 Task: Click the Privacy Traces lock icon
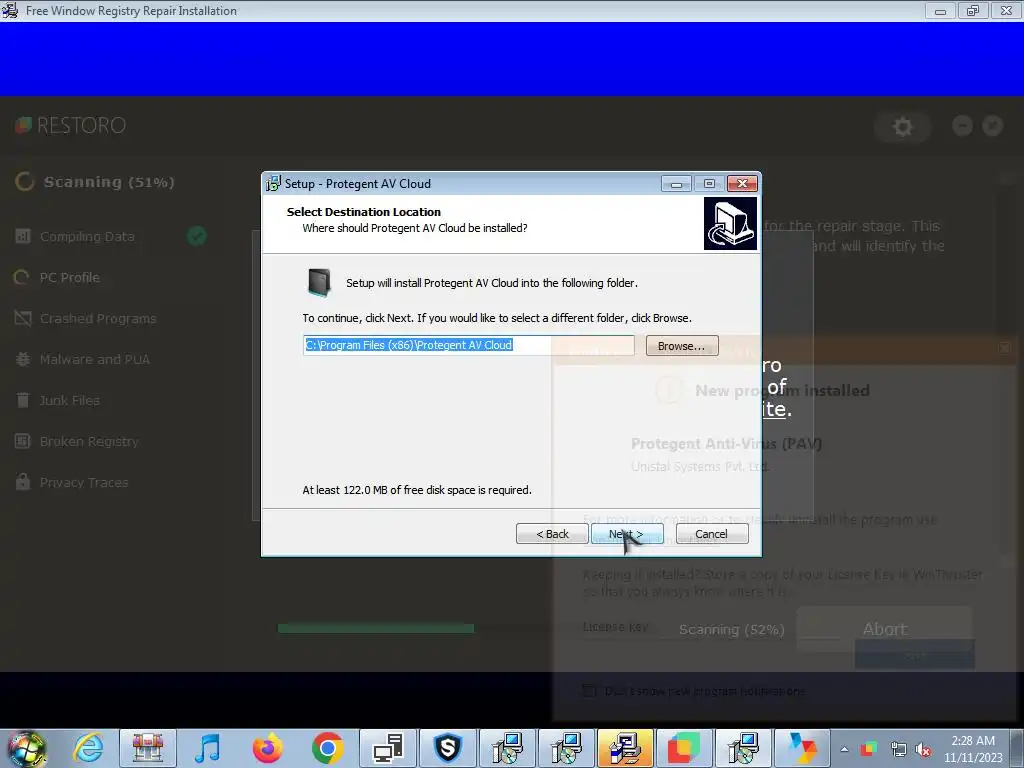point(23,482)
